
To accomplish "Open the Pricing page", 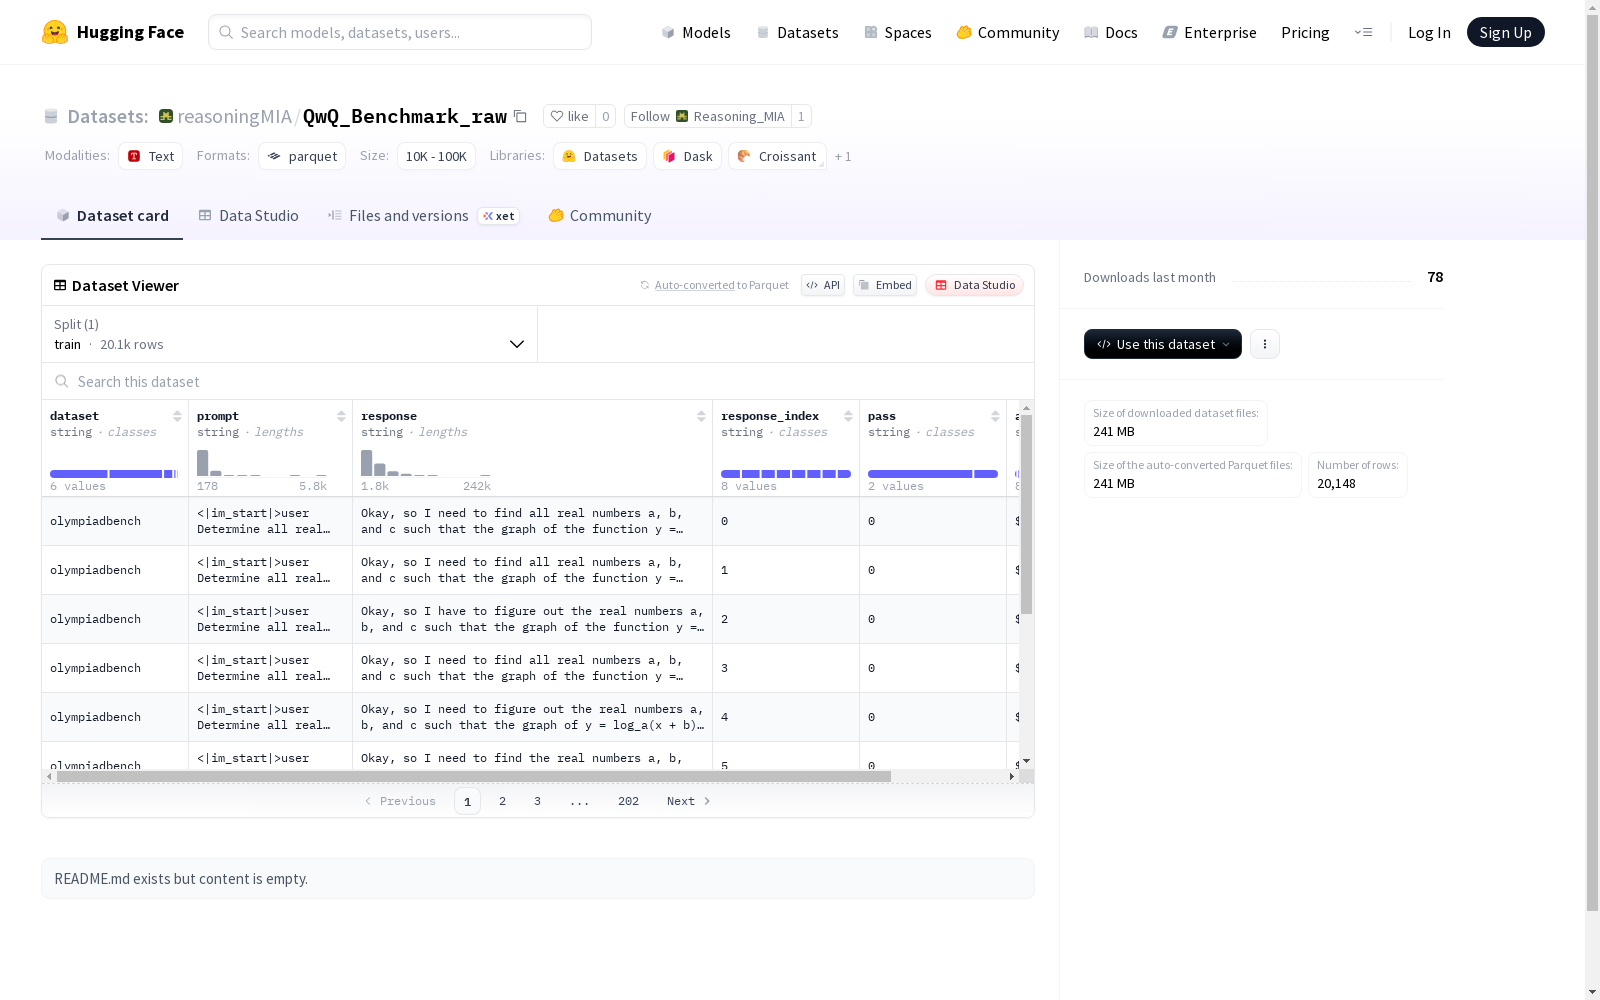I will coord(1305,32).
